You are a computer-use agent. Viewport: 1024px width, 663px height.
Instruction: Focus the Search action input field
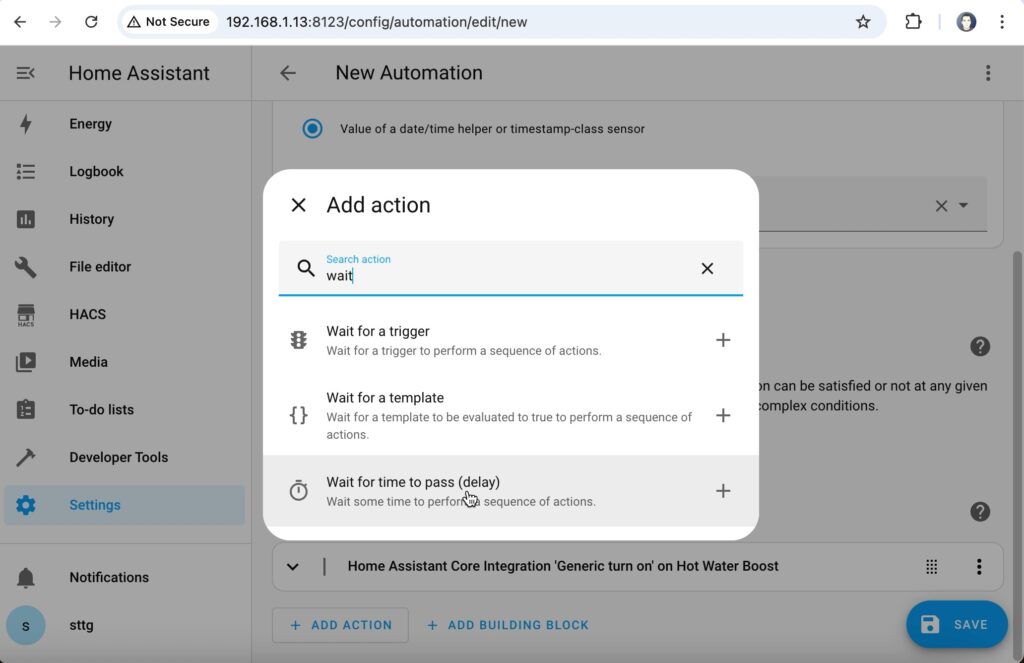click(510, 268)
